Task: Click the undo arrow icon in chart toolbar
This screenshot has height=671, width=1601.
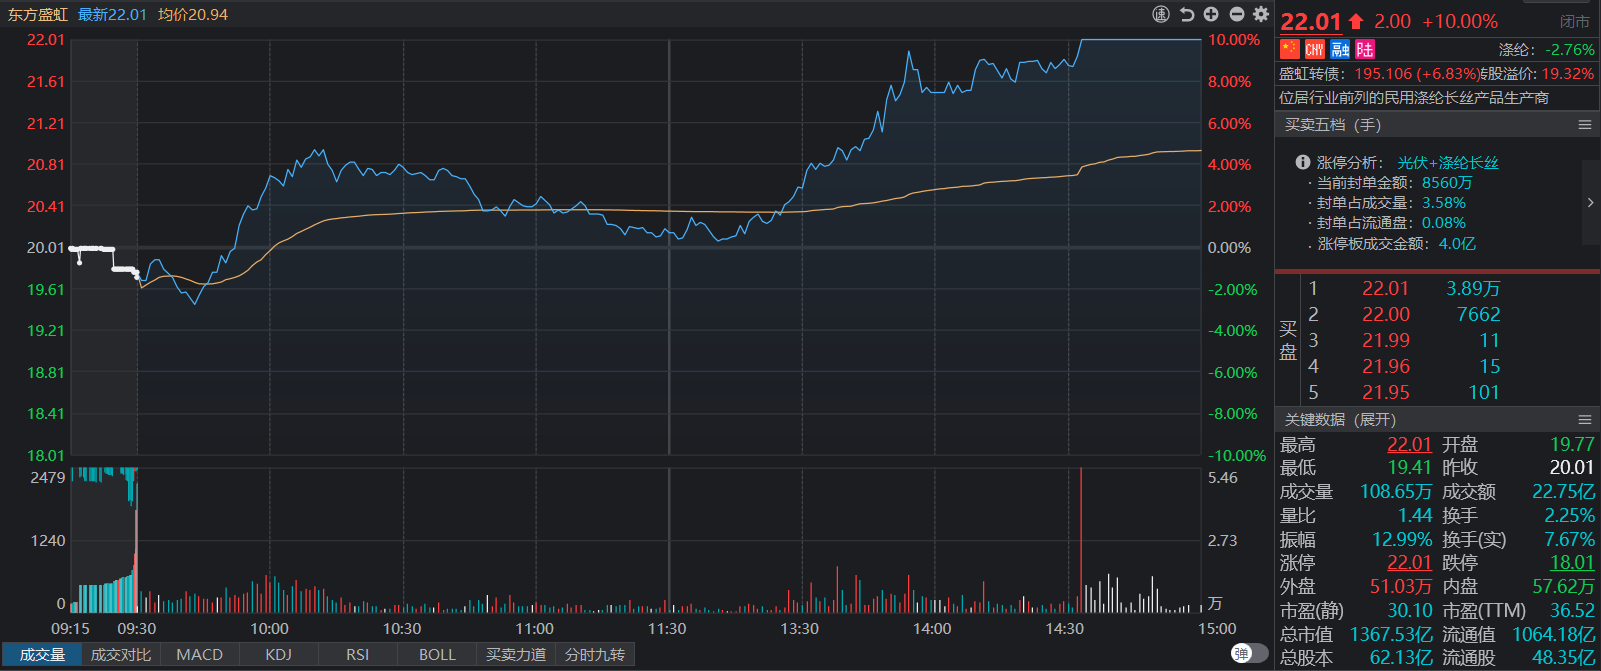Action: (x=1187, y=14)
